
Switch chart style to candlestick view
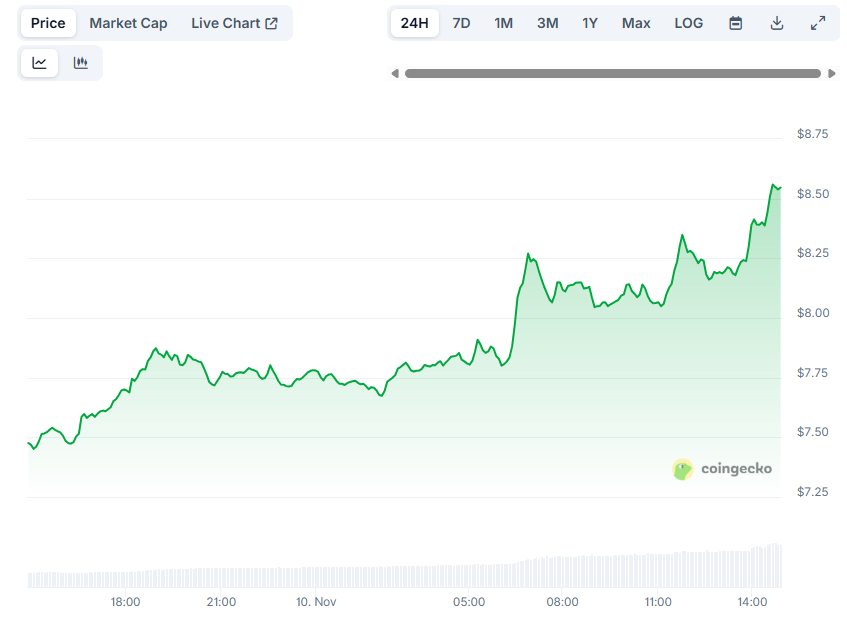pos(80,62)
